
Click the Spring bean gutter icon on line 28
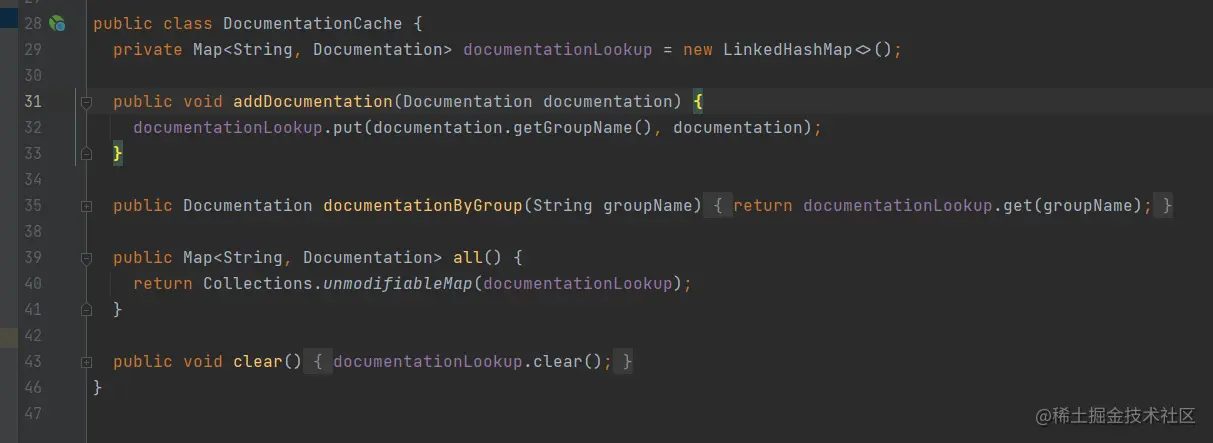[x=57, y=23]
